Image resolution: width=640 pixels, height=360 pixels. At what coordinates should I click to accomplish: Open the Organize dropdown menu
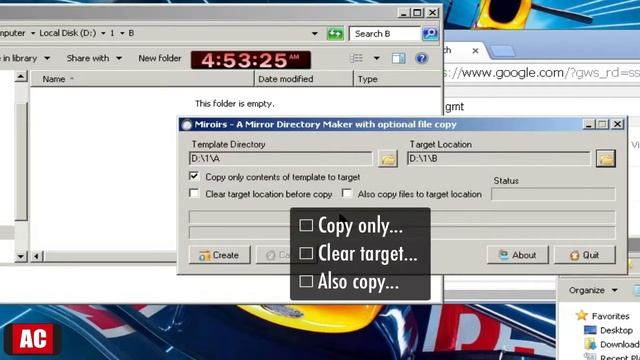[593, 290]
